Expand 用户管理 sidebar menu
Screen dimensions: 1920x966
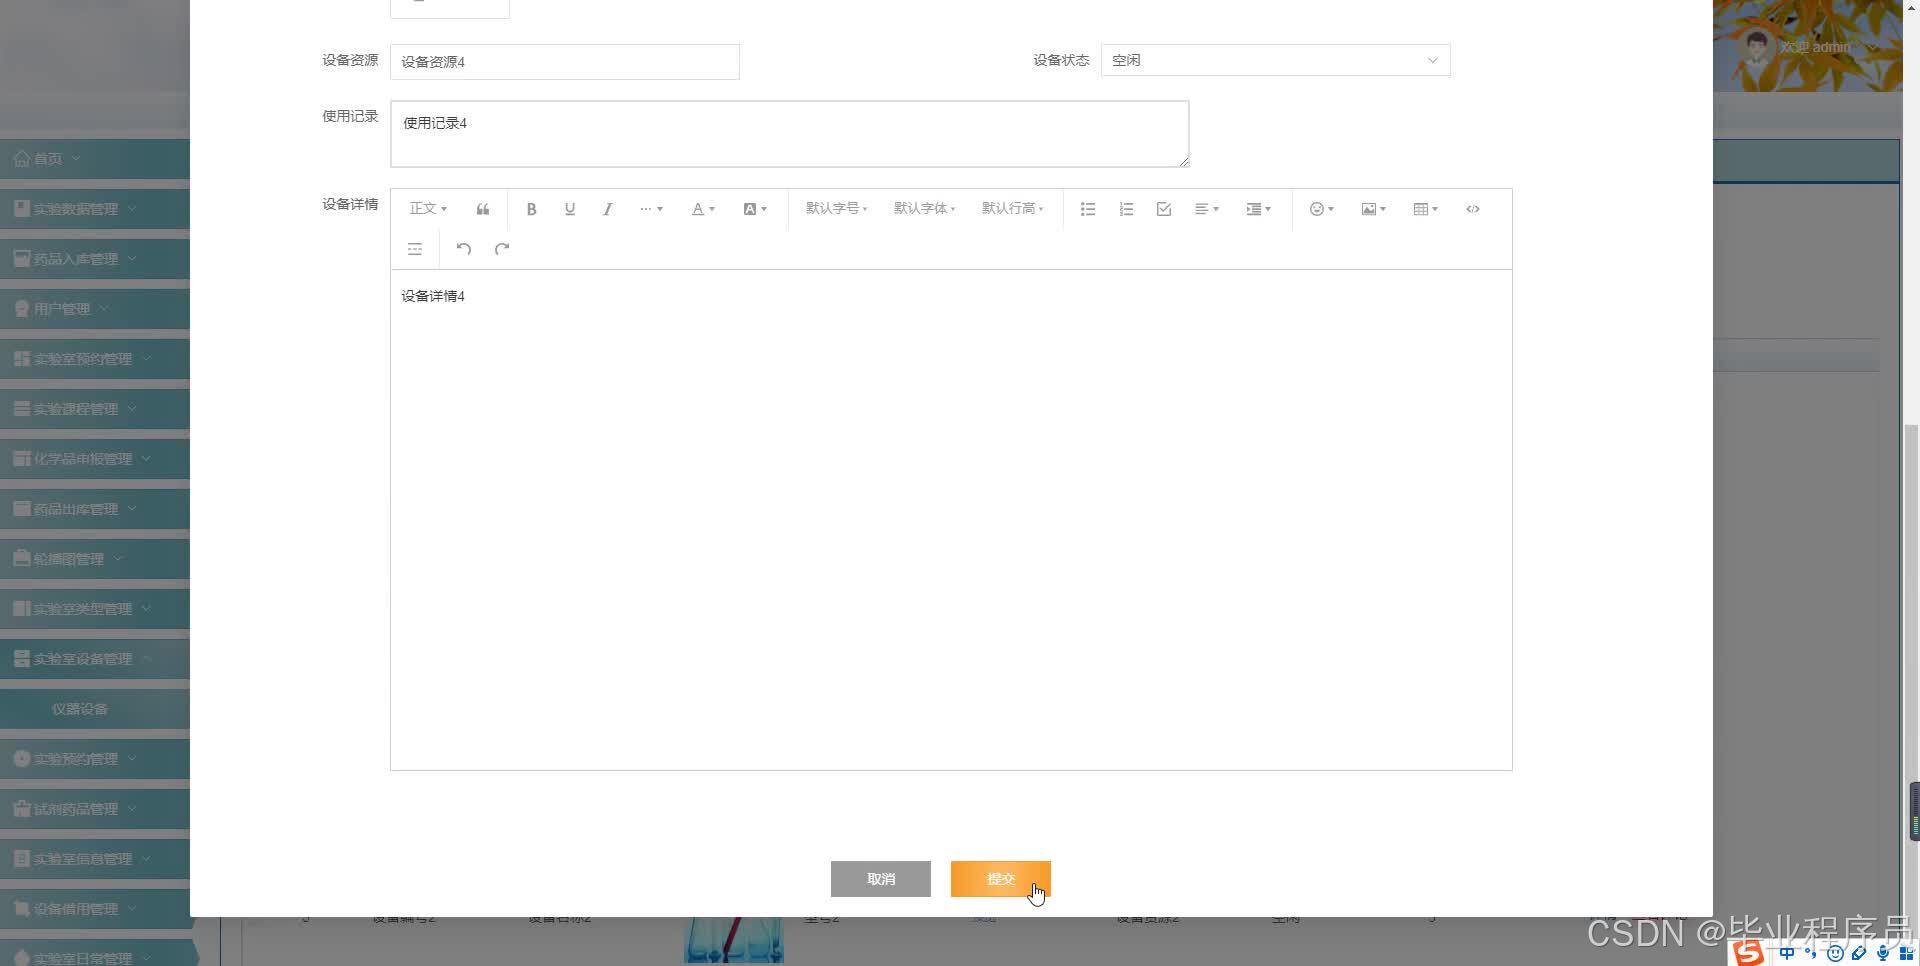(95, 309)
